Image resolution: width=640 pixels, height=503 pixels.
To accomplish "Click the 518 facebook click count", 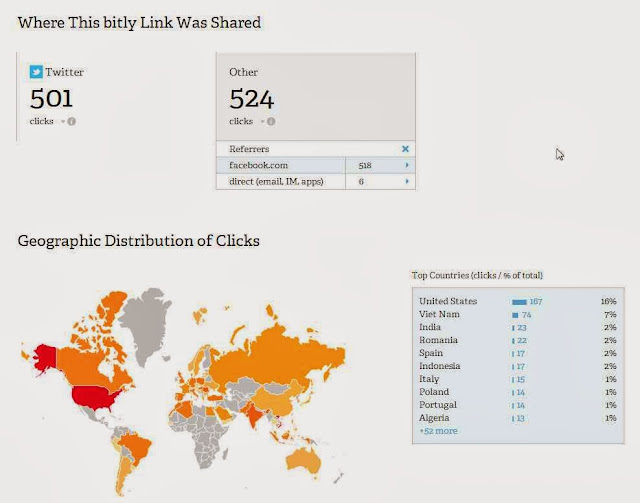I will pyautogui.click(x=365, y=165).
